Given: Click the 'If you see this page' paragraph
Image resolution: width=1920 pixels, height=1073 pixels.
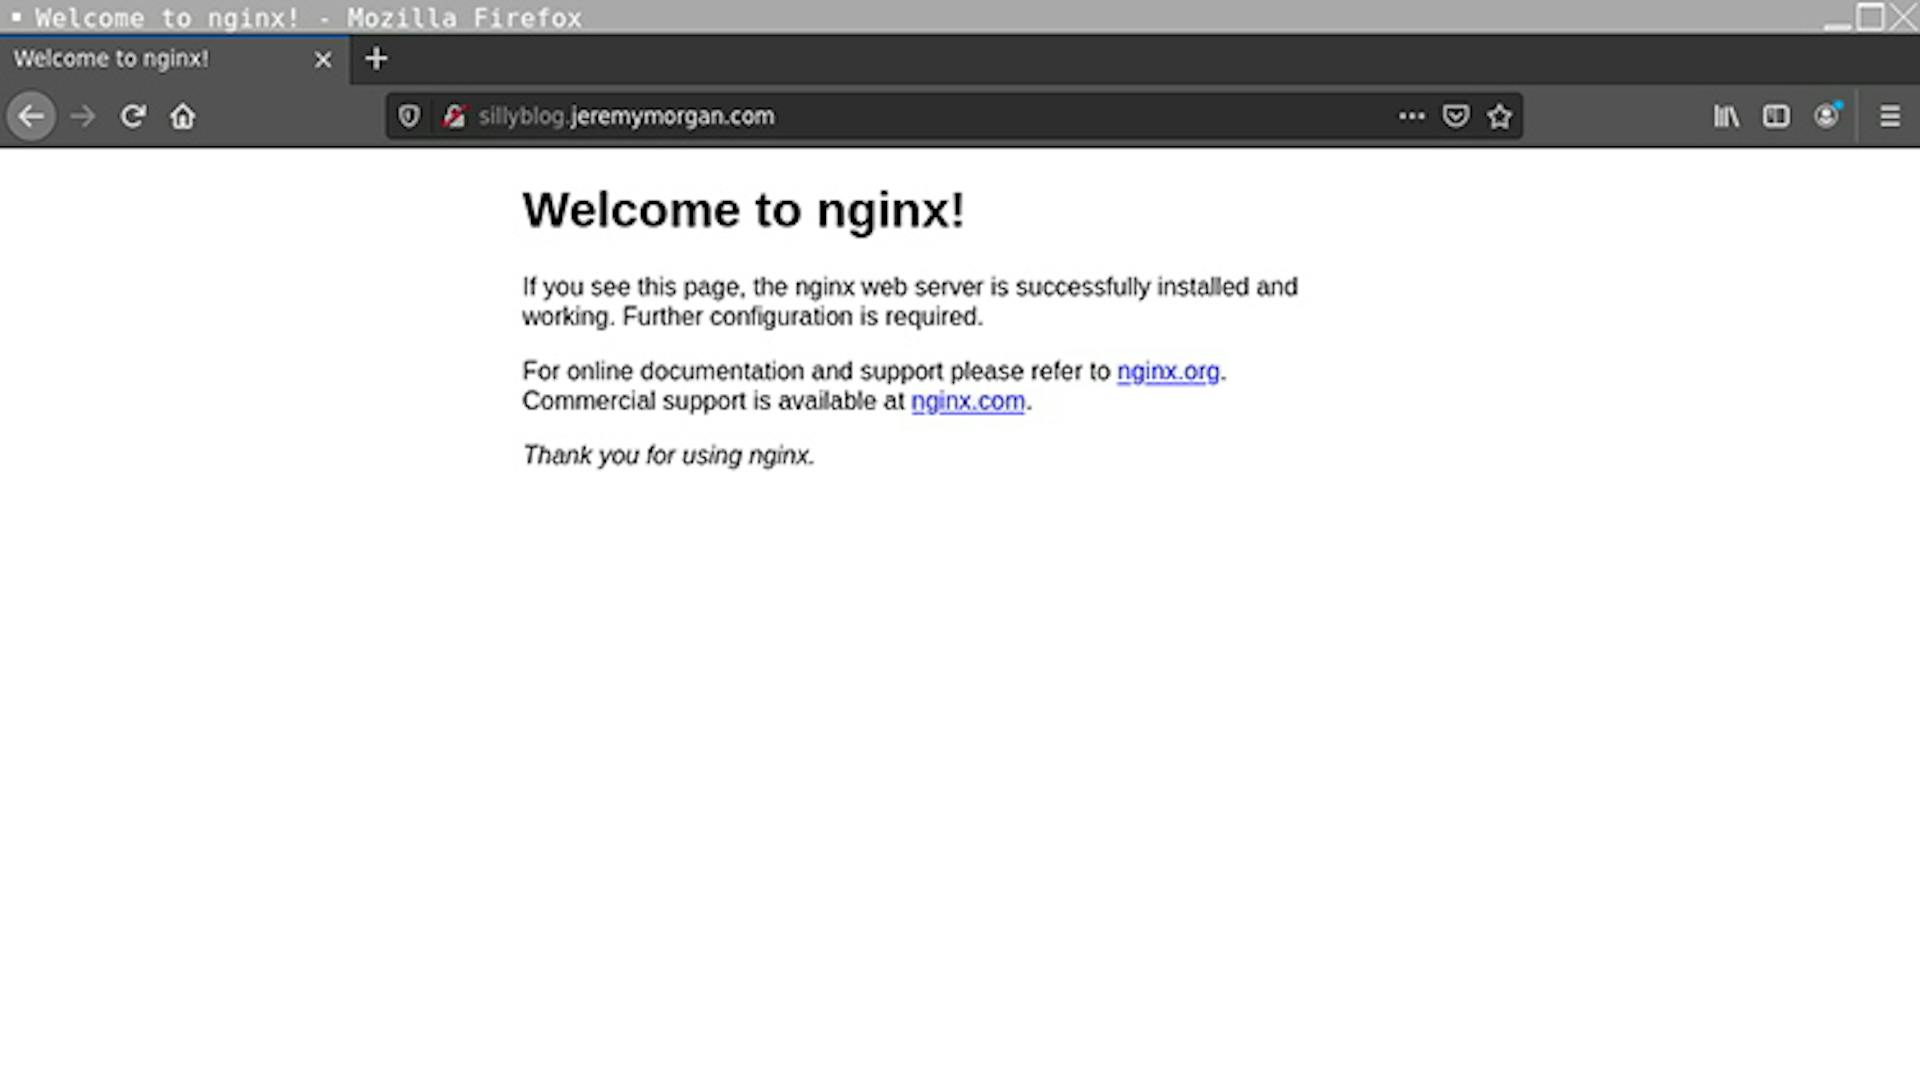Looking at the screenshot, I should 910,302.
